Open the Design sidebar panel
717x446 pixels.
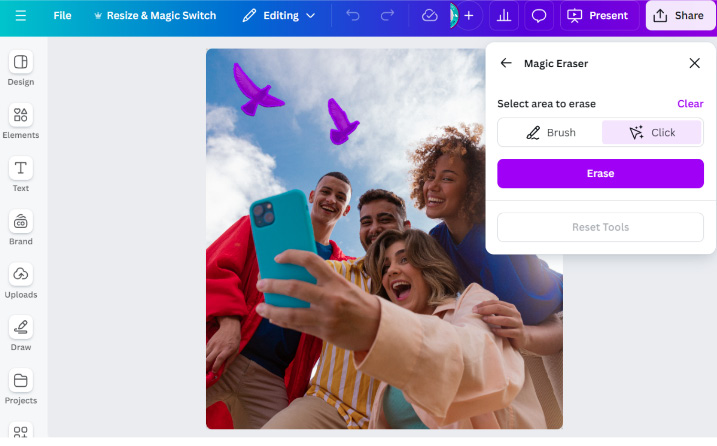(21, 69)
